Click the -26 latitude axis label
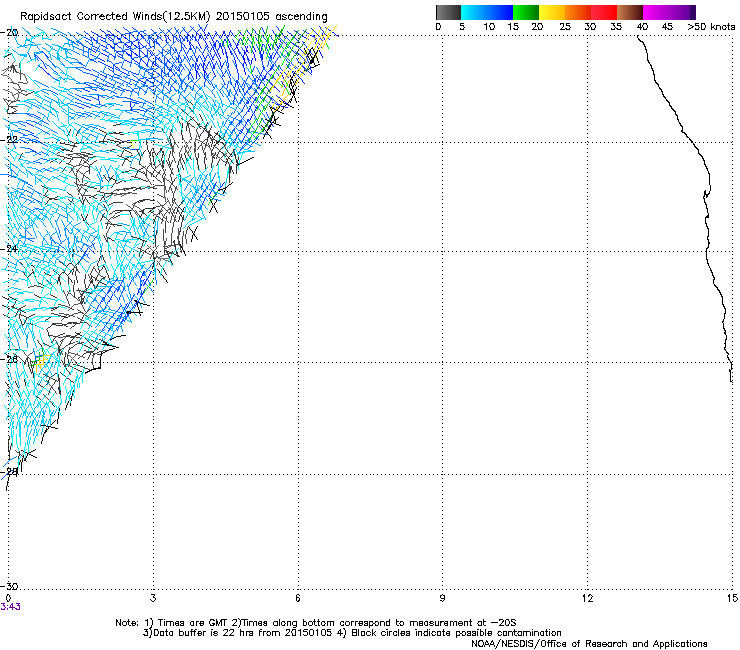This screenshot has height=650, width=740. point(9,359)
